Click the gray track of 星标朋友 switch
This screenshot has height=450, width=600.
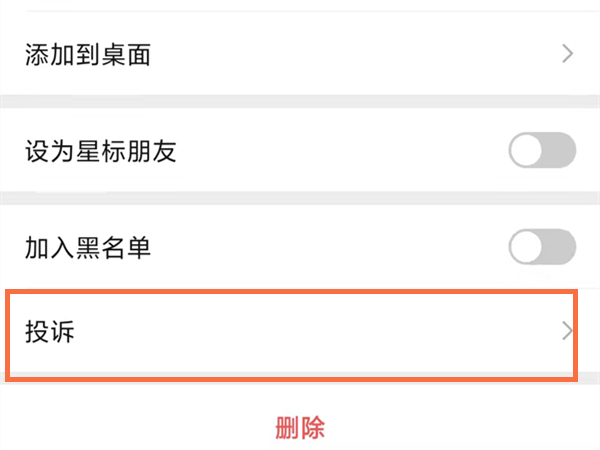pos(561,152)
